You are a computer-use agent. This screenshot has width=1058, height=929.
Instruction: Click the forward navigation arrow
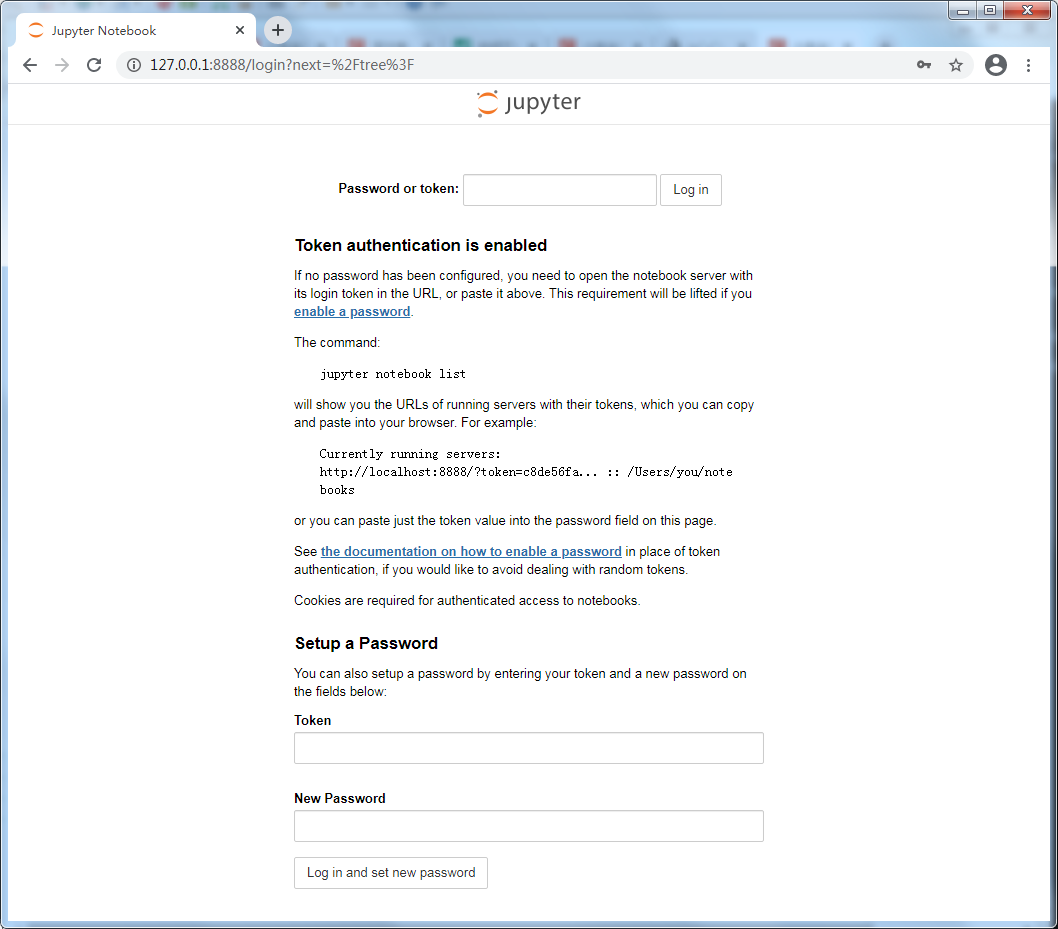61,64
